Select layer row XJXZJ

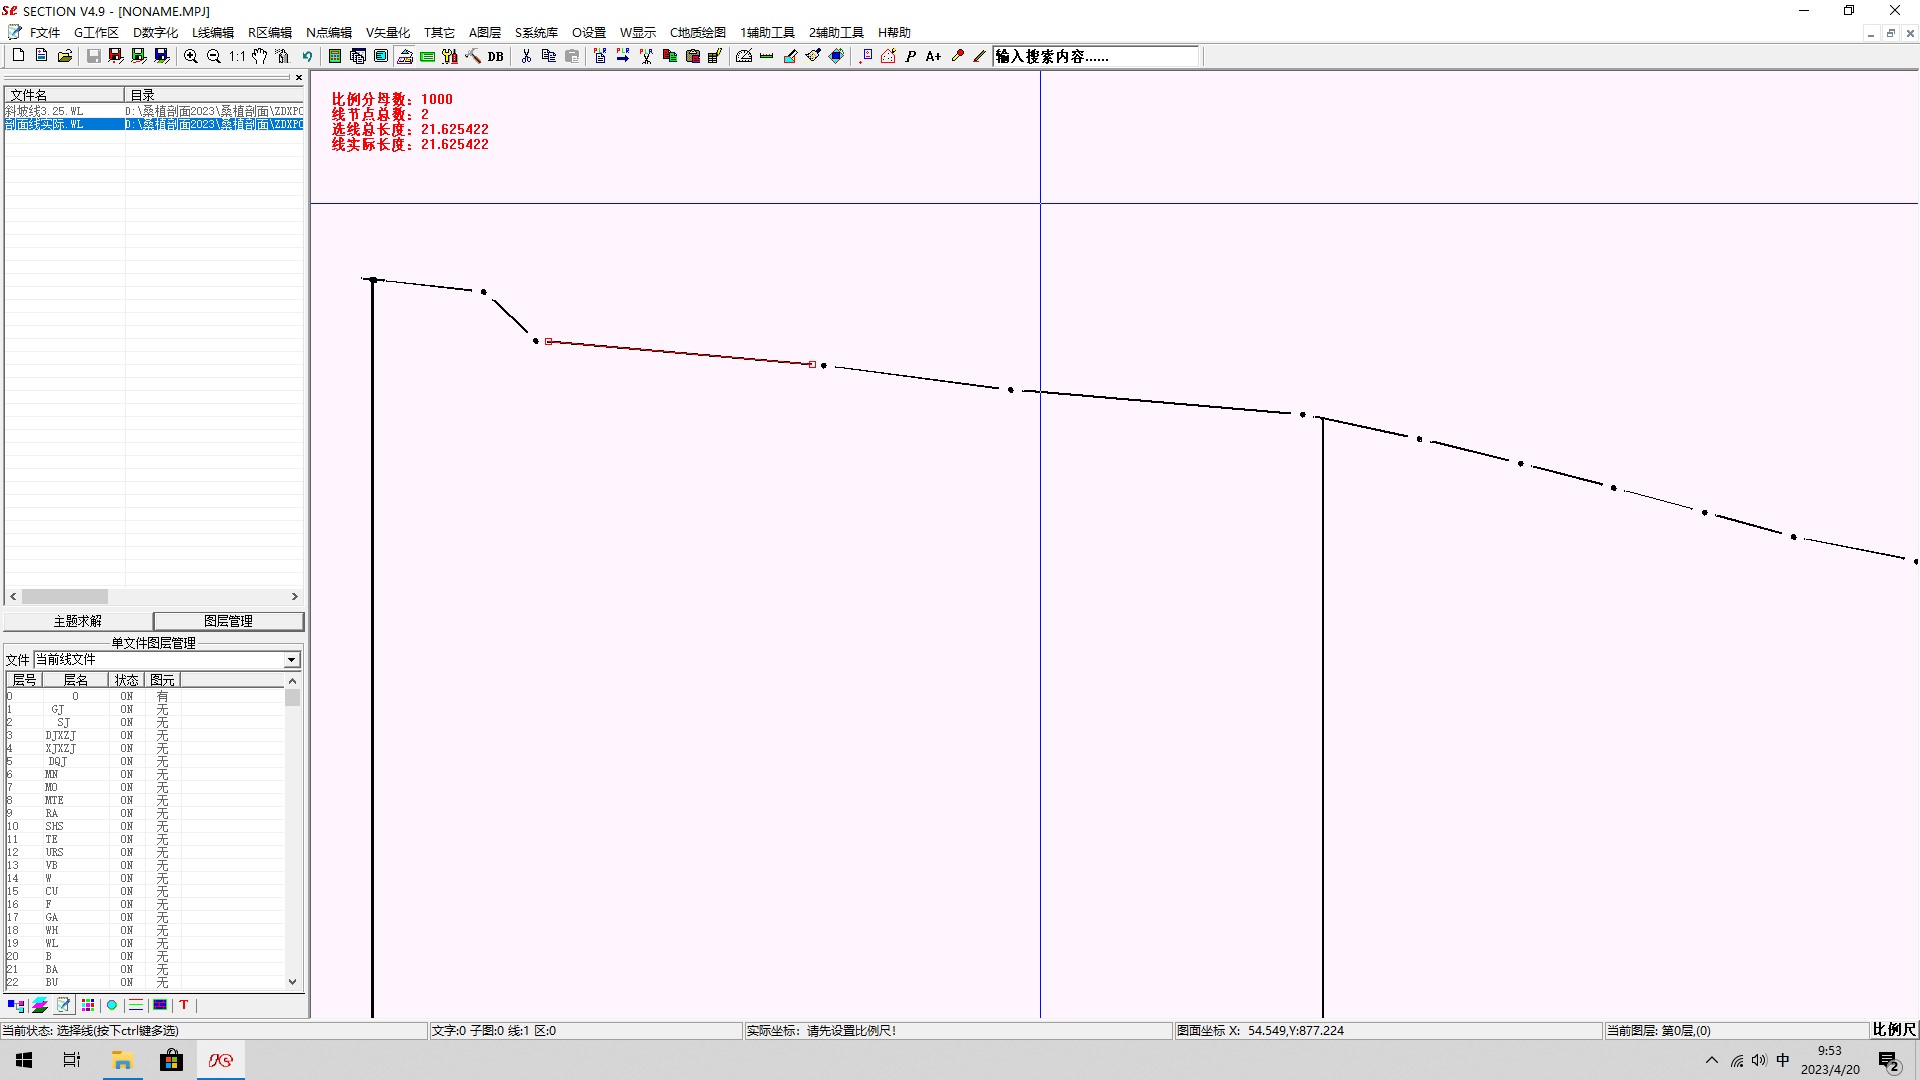146,748
